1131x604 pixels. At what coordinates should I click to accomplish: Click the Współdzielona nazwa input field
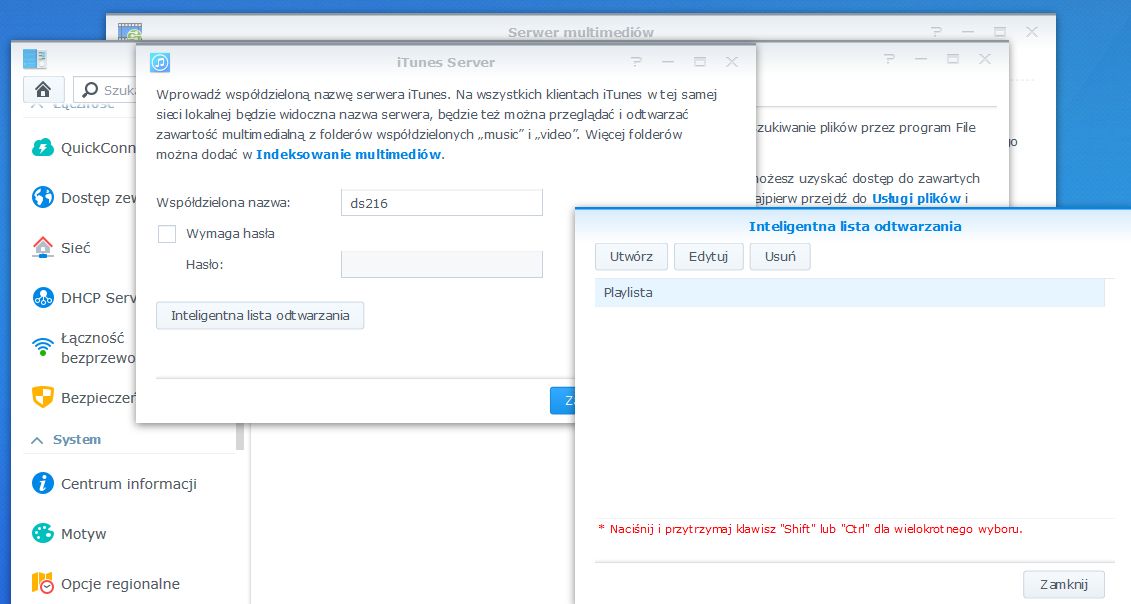tap(441, 203)
